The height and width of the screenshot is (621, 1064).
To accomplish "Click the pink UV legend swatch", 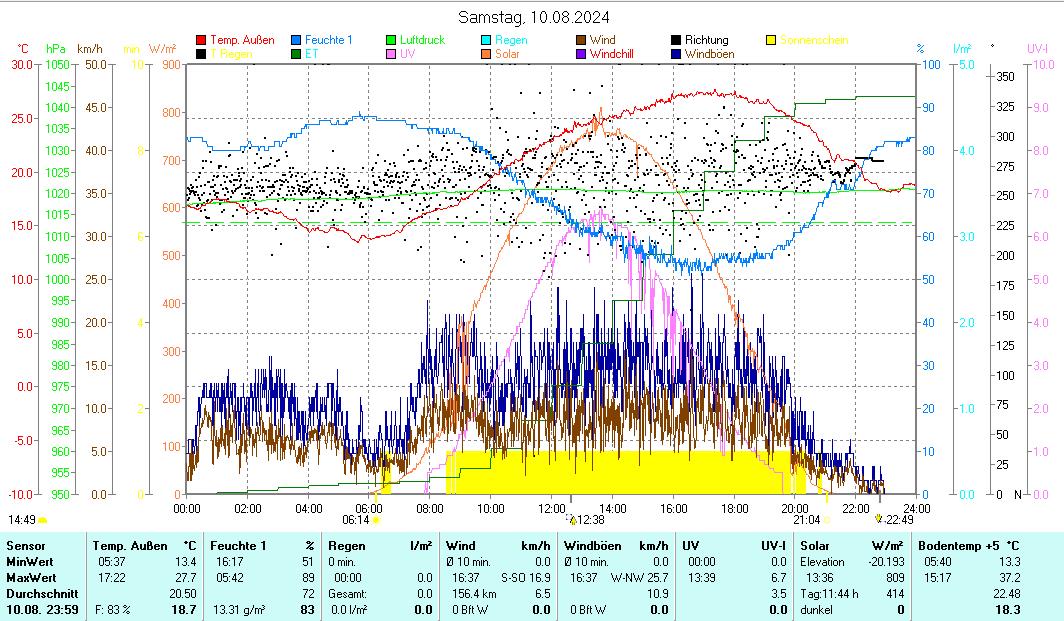I will (x=392, y=54).
